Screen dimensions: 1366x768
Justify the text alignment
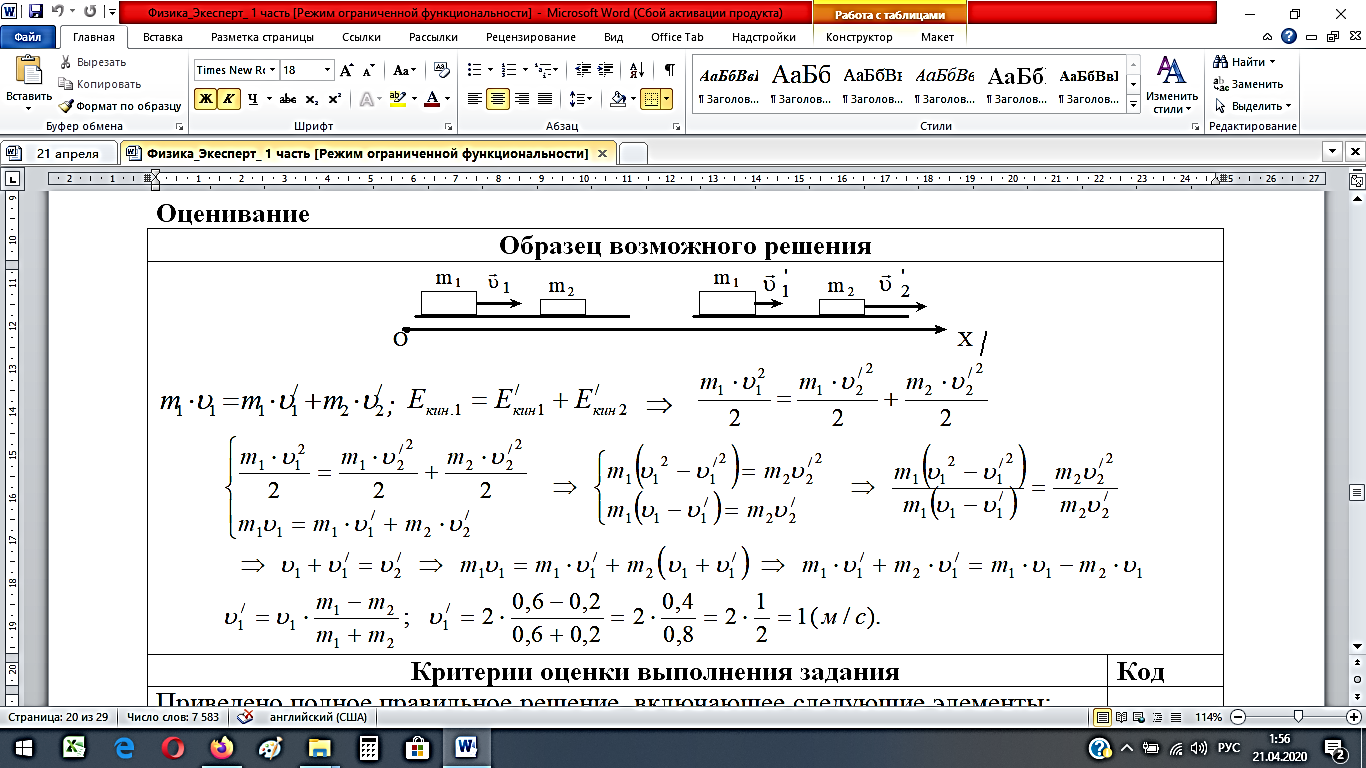pyautogui.click(x=545, y=98)
